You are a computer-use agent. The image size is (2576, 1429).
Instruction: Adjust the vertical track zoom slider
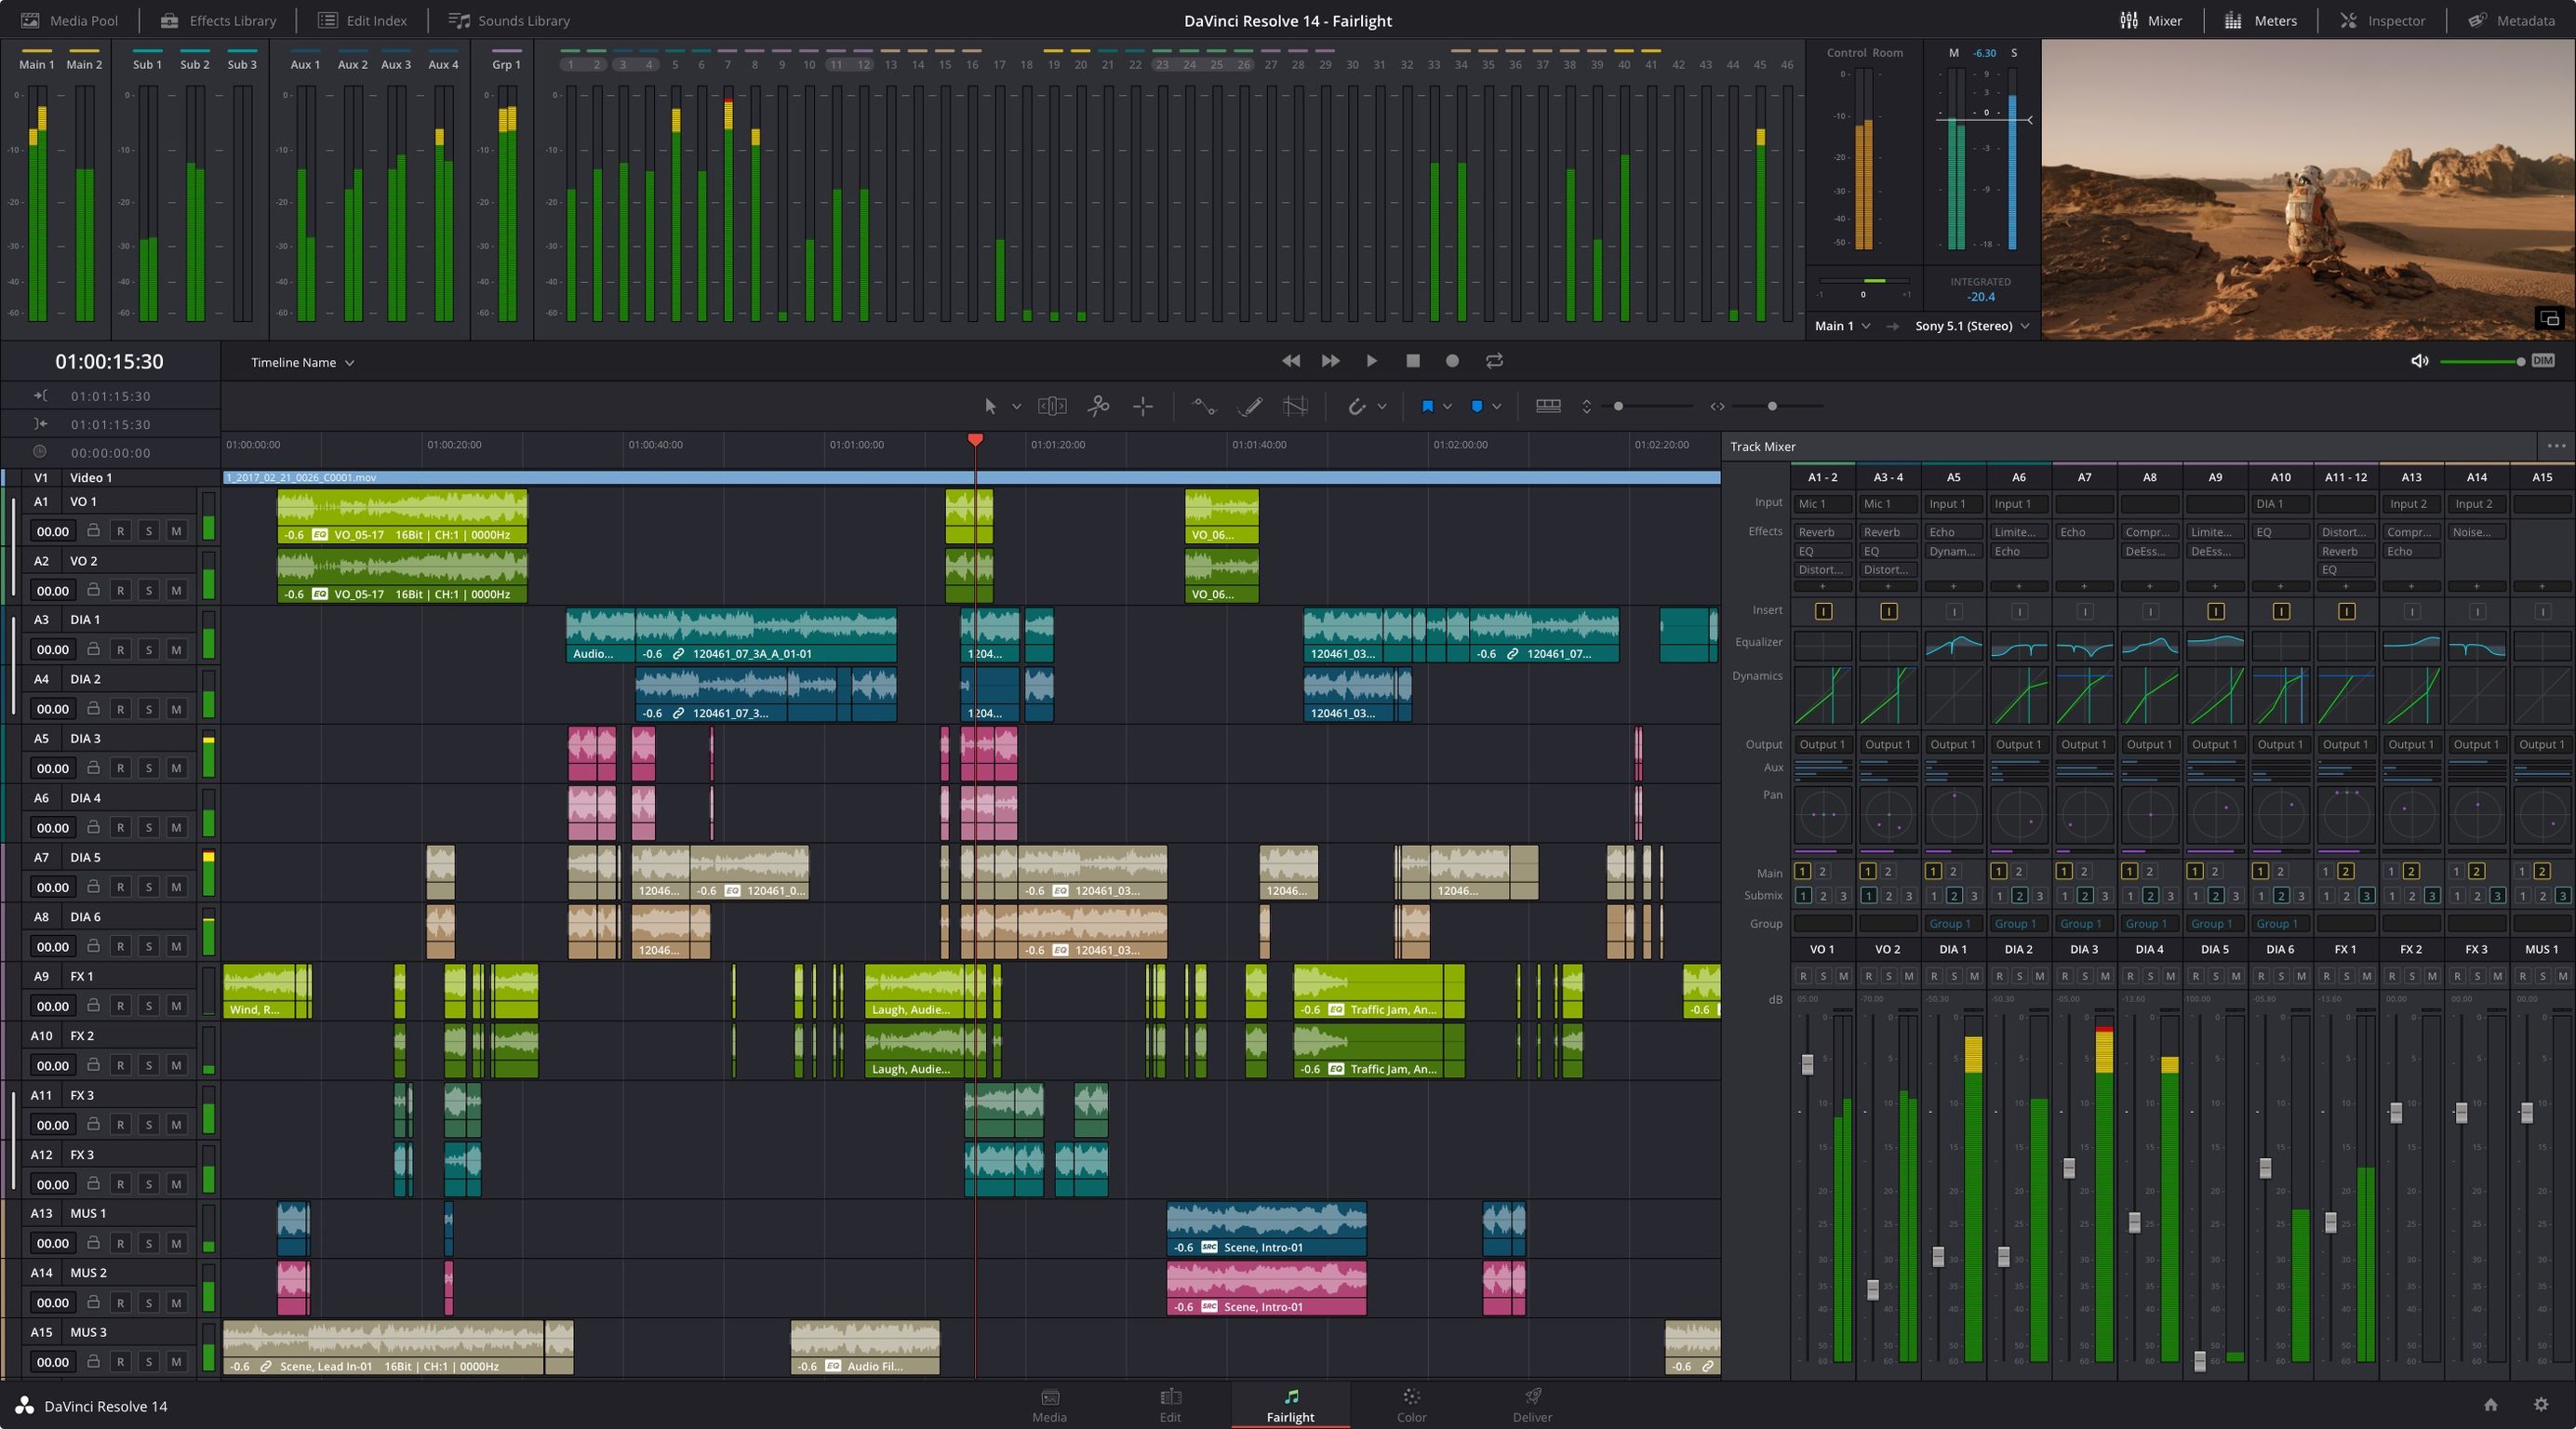coord(1648,406)
